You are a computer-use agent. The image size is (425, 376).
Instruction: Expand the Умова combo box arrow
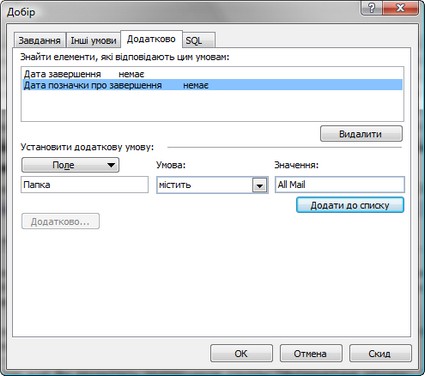point(260,185)
